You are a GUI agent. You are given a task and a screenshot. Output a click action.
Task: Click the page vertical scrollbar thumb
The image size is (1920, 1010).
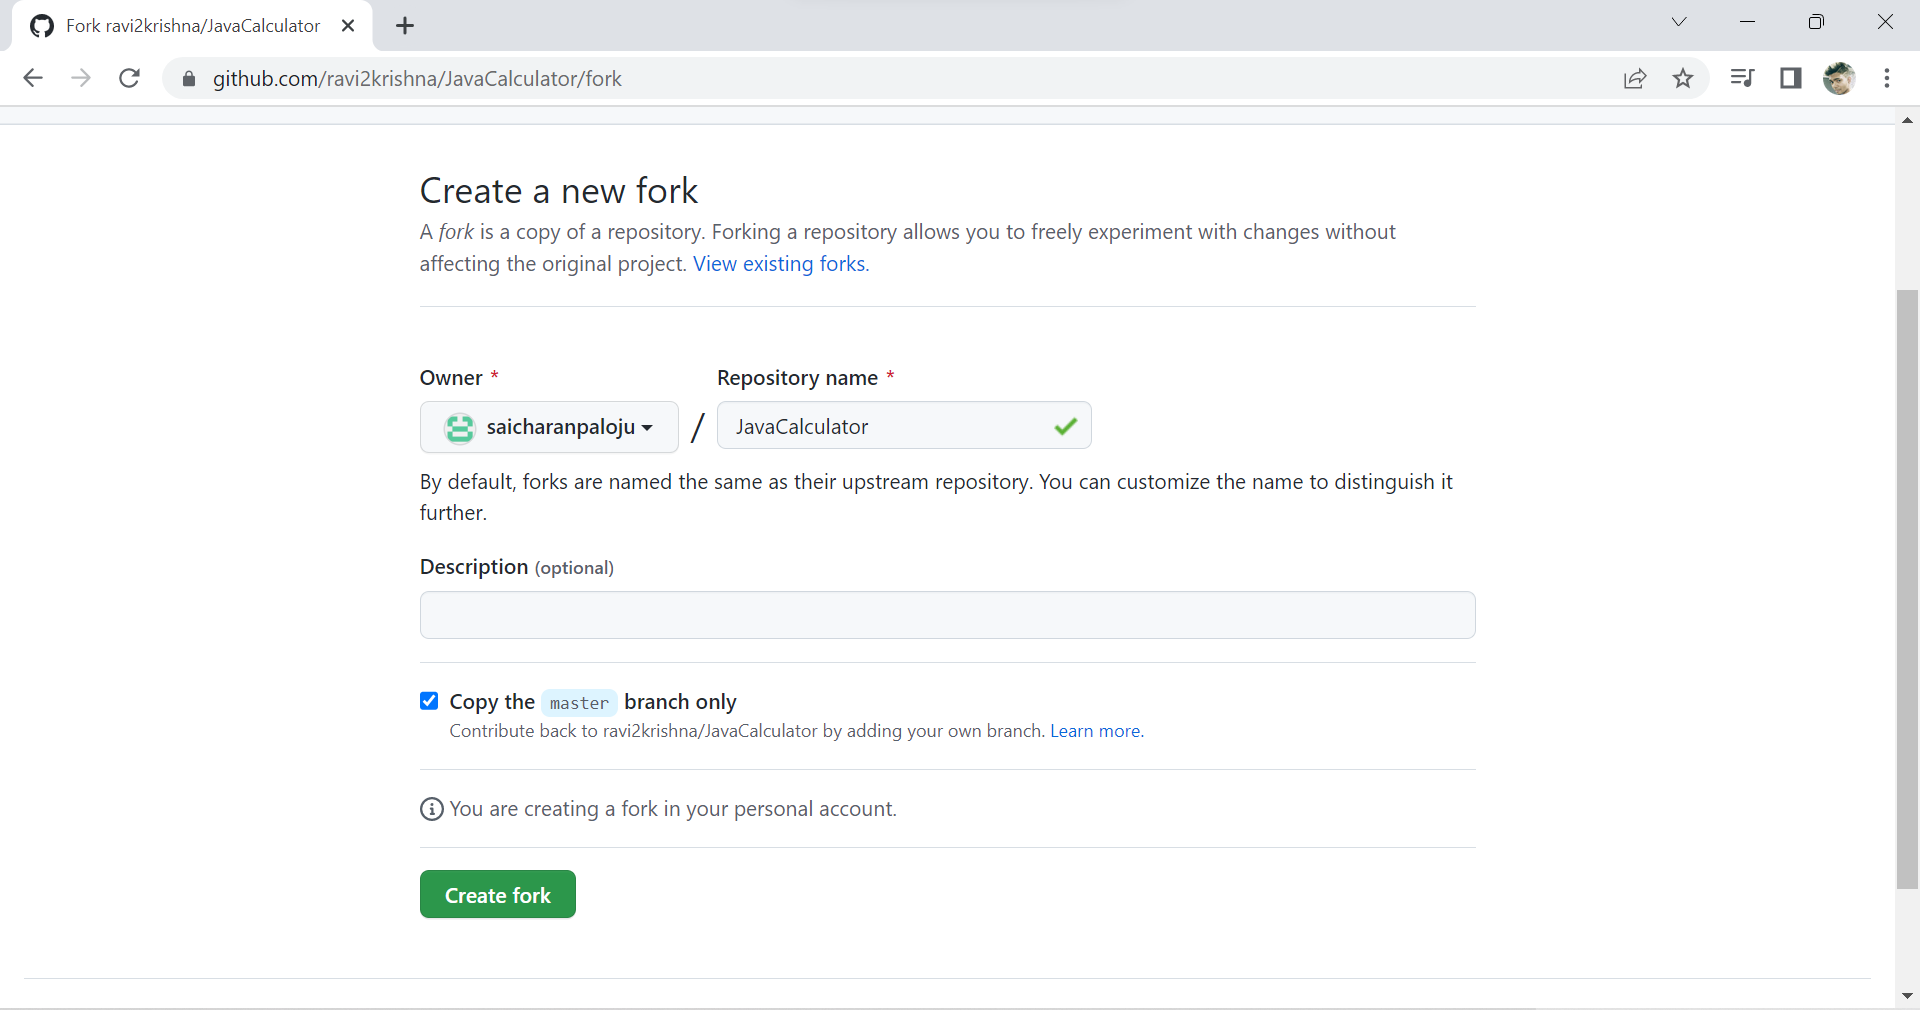[x=1907, y=588]
